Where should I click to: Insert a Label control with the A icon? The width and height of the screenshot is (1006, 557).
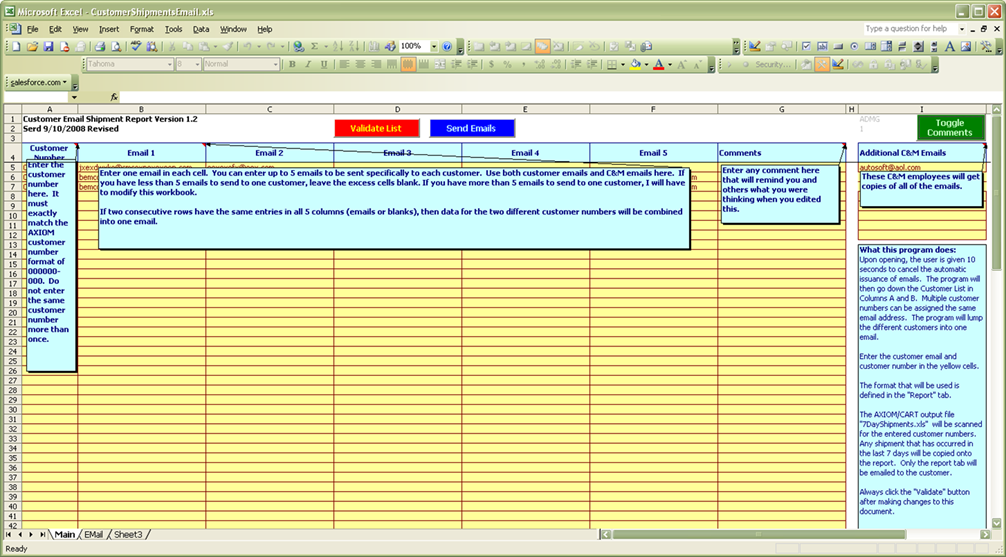(950, 46)
